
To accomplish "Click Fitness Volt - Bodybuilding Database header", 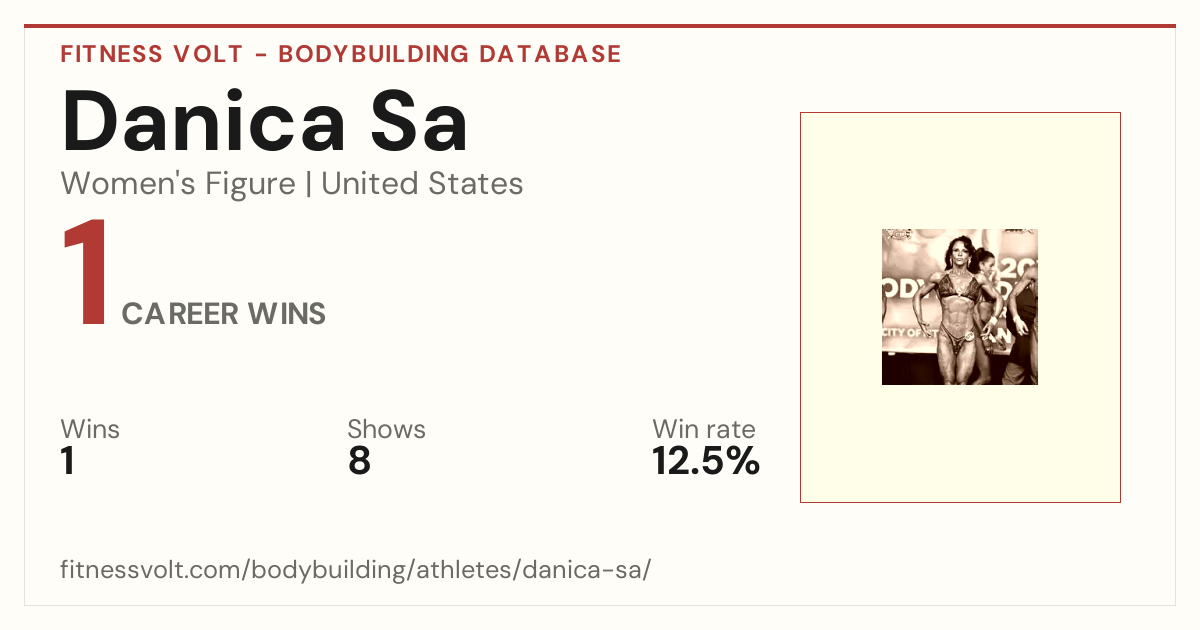I will (341, 54).
